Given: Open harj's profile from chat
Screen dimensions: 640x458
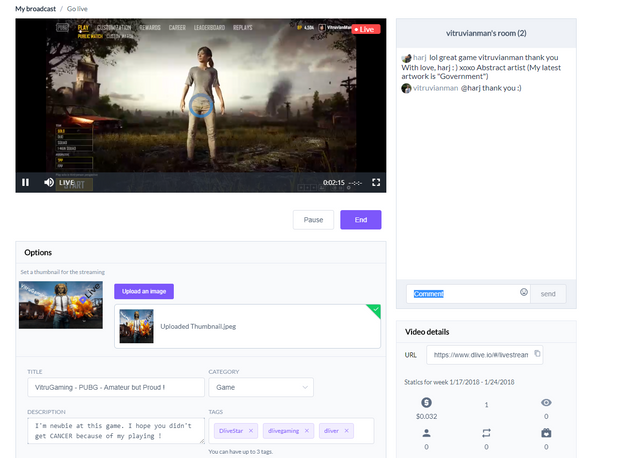Looking at the screenshot, I should point(420,58).
